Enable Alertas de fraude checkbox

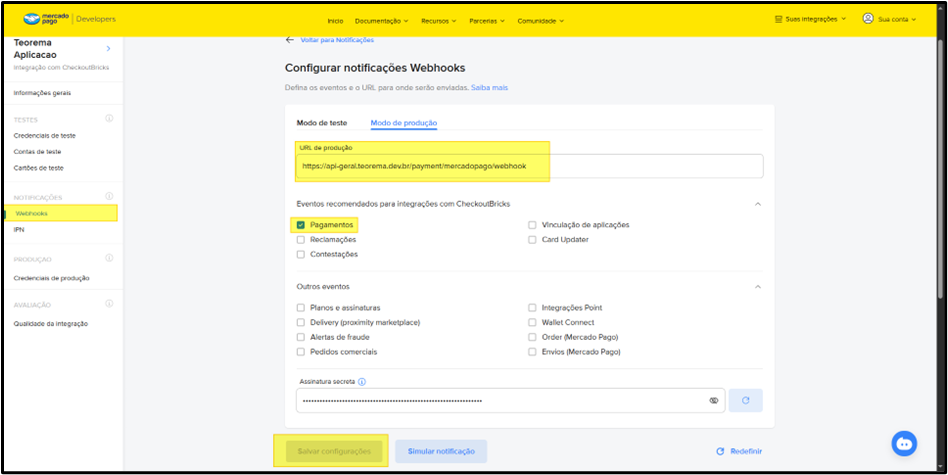point(300,337)
